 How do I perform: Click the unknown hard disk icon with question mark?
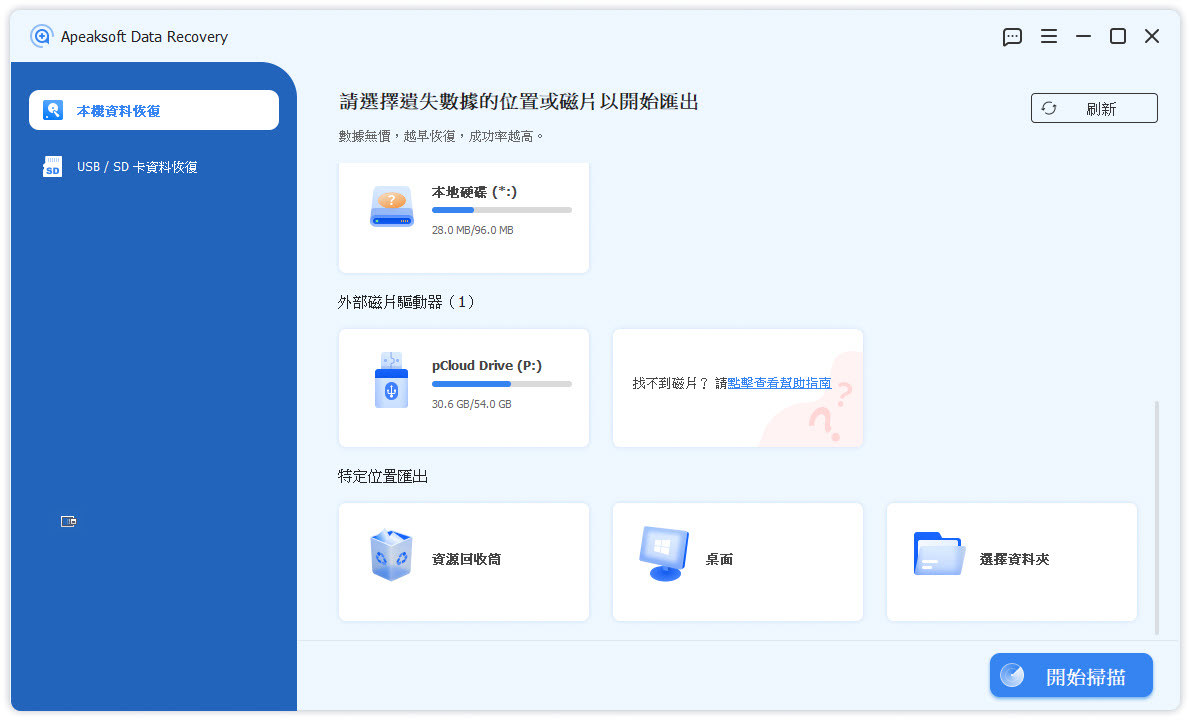pos(392,207)
